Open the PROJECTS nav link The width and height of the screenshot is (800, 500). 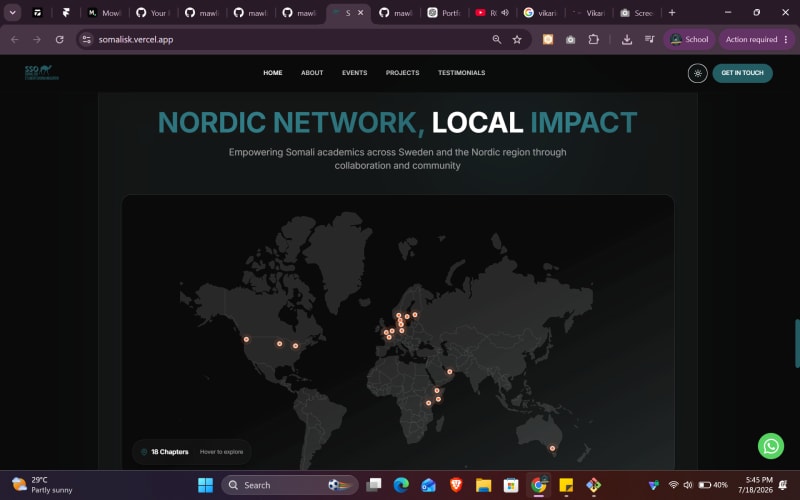[402, 73]
